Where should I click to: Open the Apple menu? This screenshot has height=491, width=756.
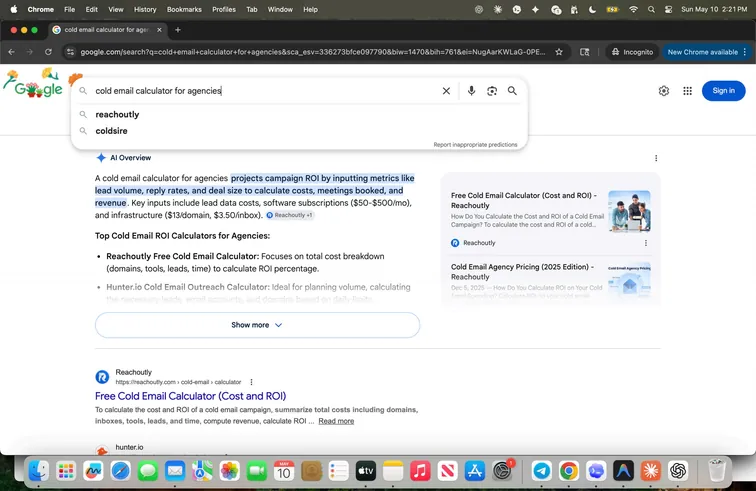14,9
